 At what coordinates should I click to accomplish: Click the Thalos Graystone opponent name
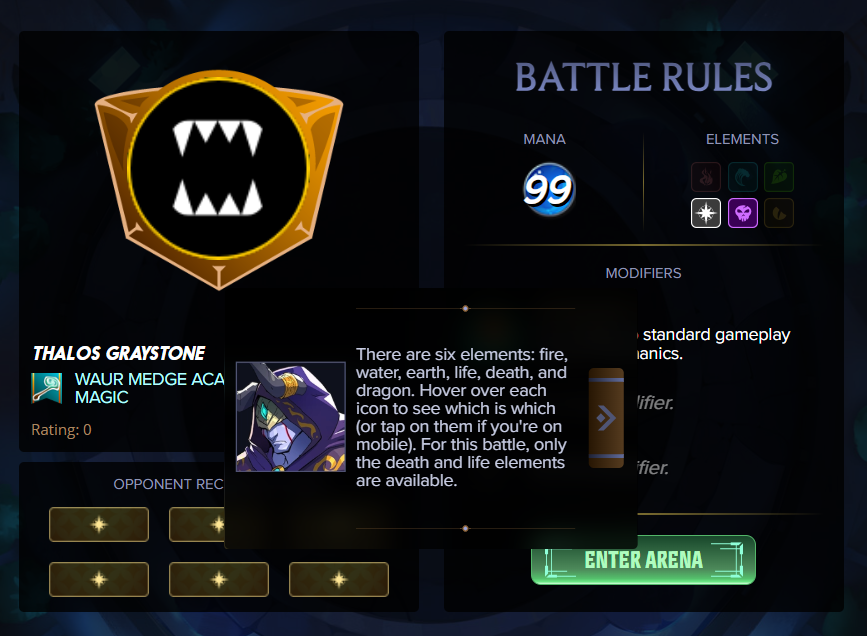tap(119, 353)
